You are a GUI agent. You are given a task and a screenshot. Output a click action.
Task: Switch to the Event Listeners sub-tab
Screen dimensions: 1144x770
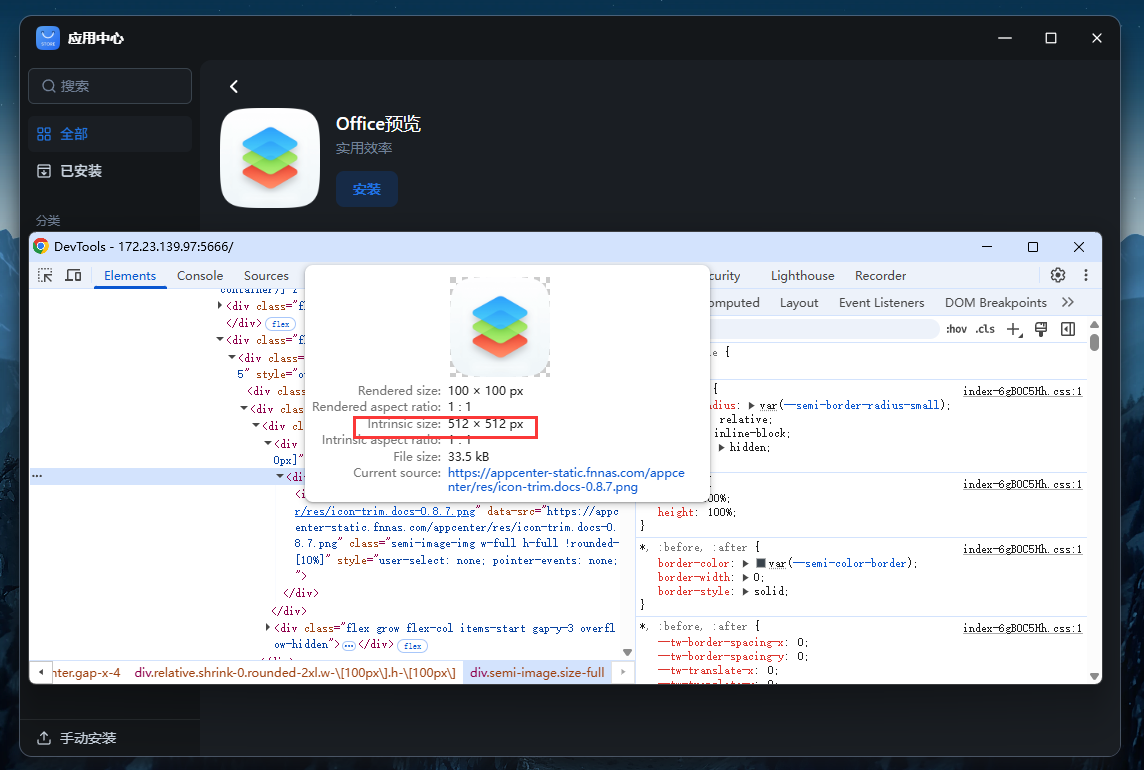pyautogui.click(x=881, y=302)
